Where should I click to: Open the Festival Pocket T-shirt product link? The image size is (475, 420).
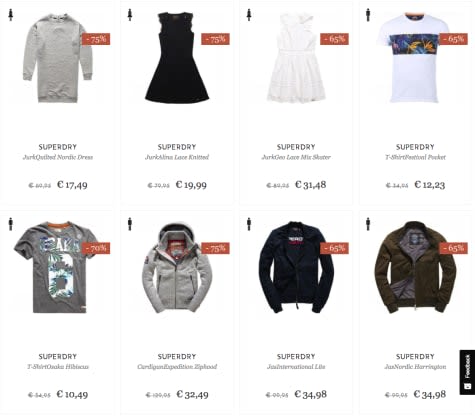point(415,157)
